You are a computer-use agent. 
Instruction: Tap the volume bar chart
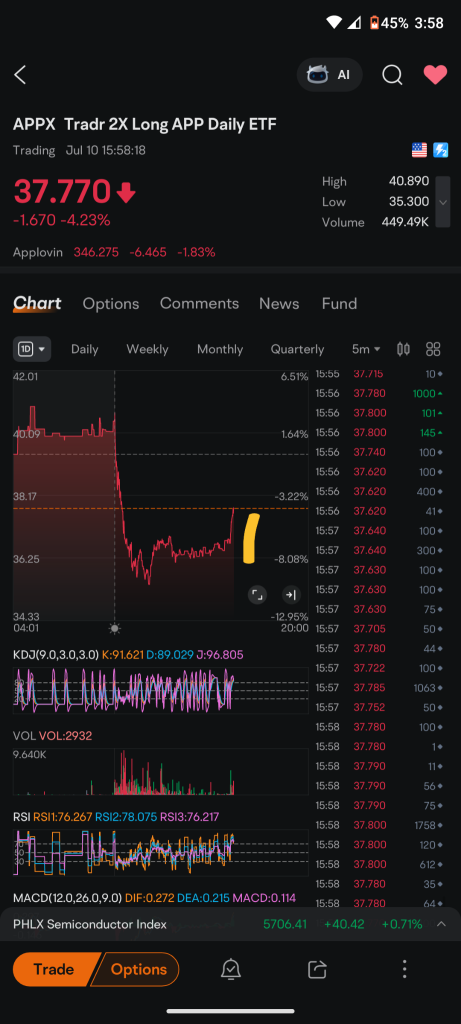[161, 772]
